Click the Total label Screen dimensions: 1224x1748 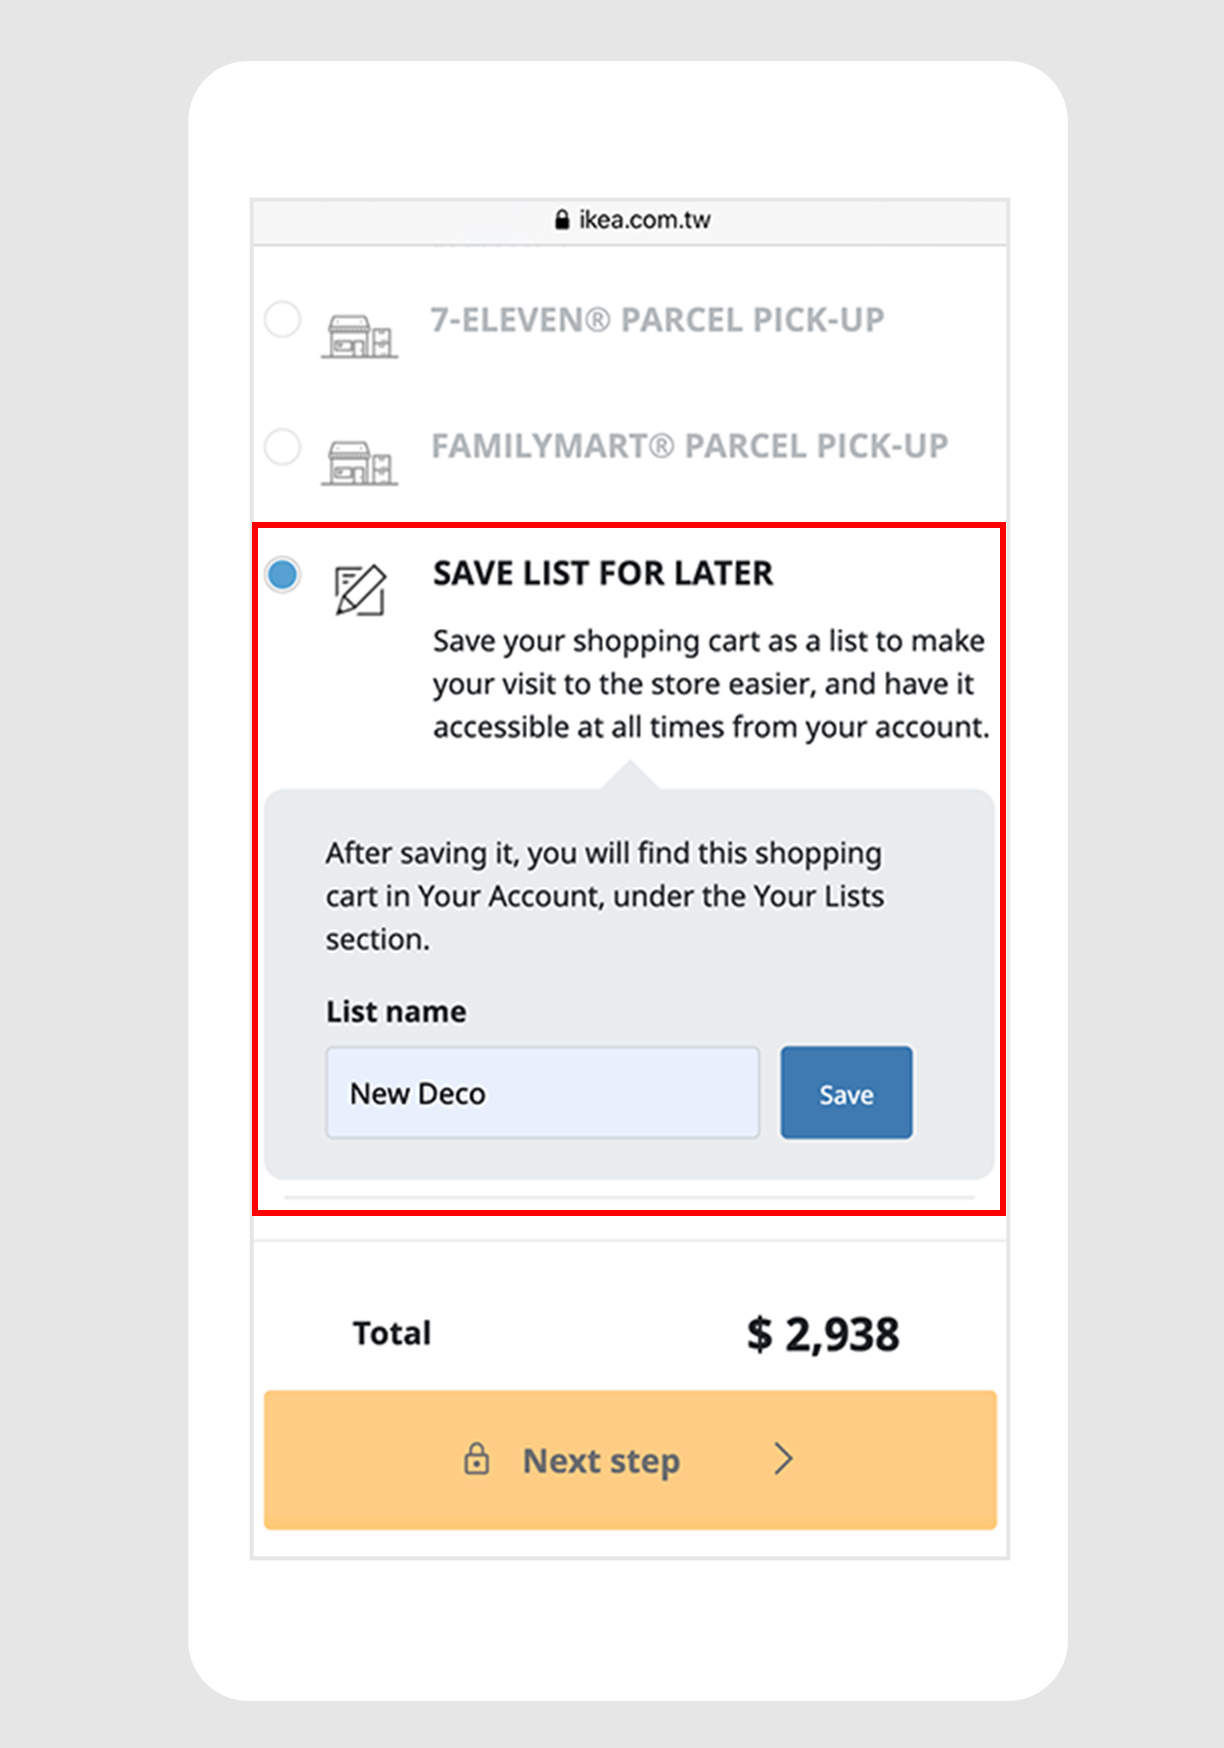[x=391, y=1333]
